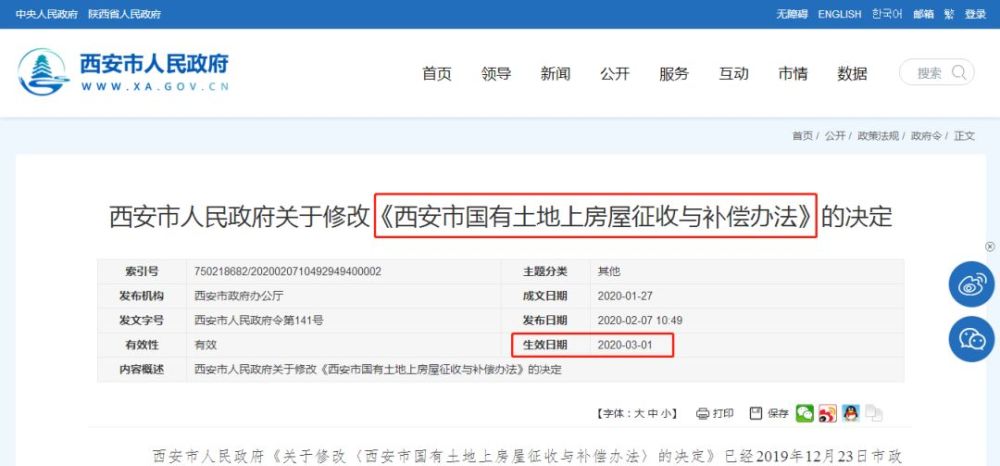Close the floating sidebar with X
This screenshot has height=466, width=1000.
(x=990, y=247)
